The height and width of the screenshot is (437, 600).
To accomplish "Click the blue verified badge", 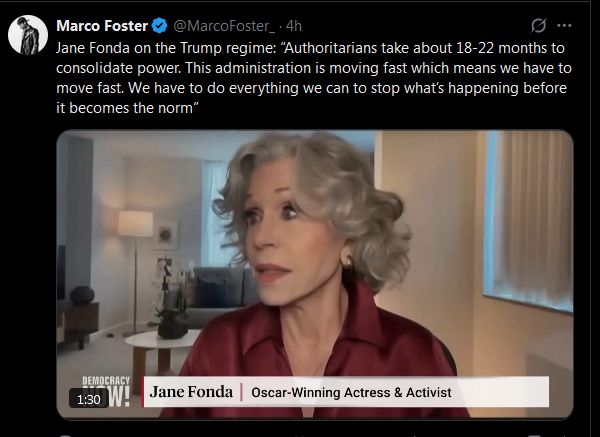I will (x=159, y=26).
